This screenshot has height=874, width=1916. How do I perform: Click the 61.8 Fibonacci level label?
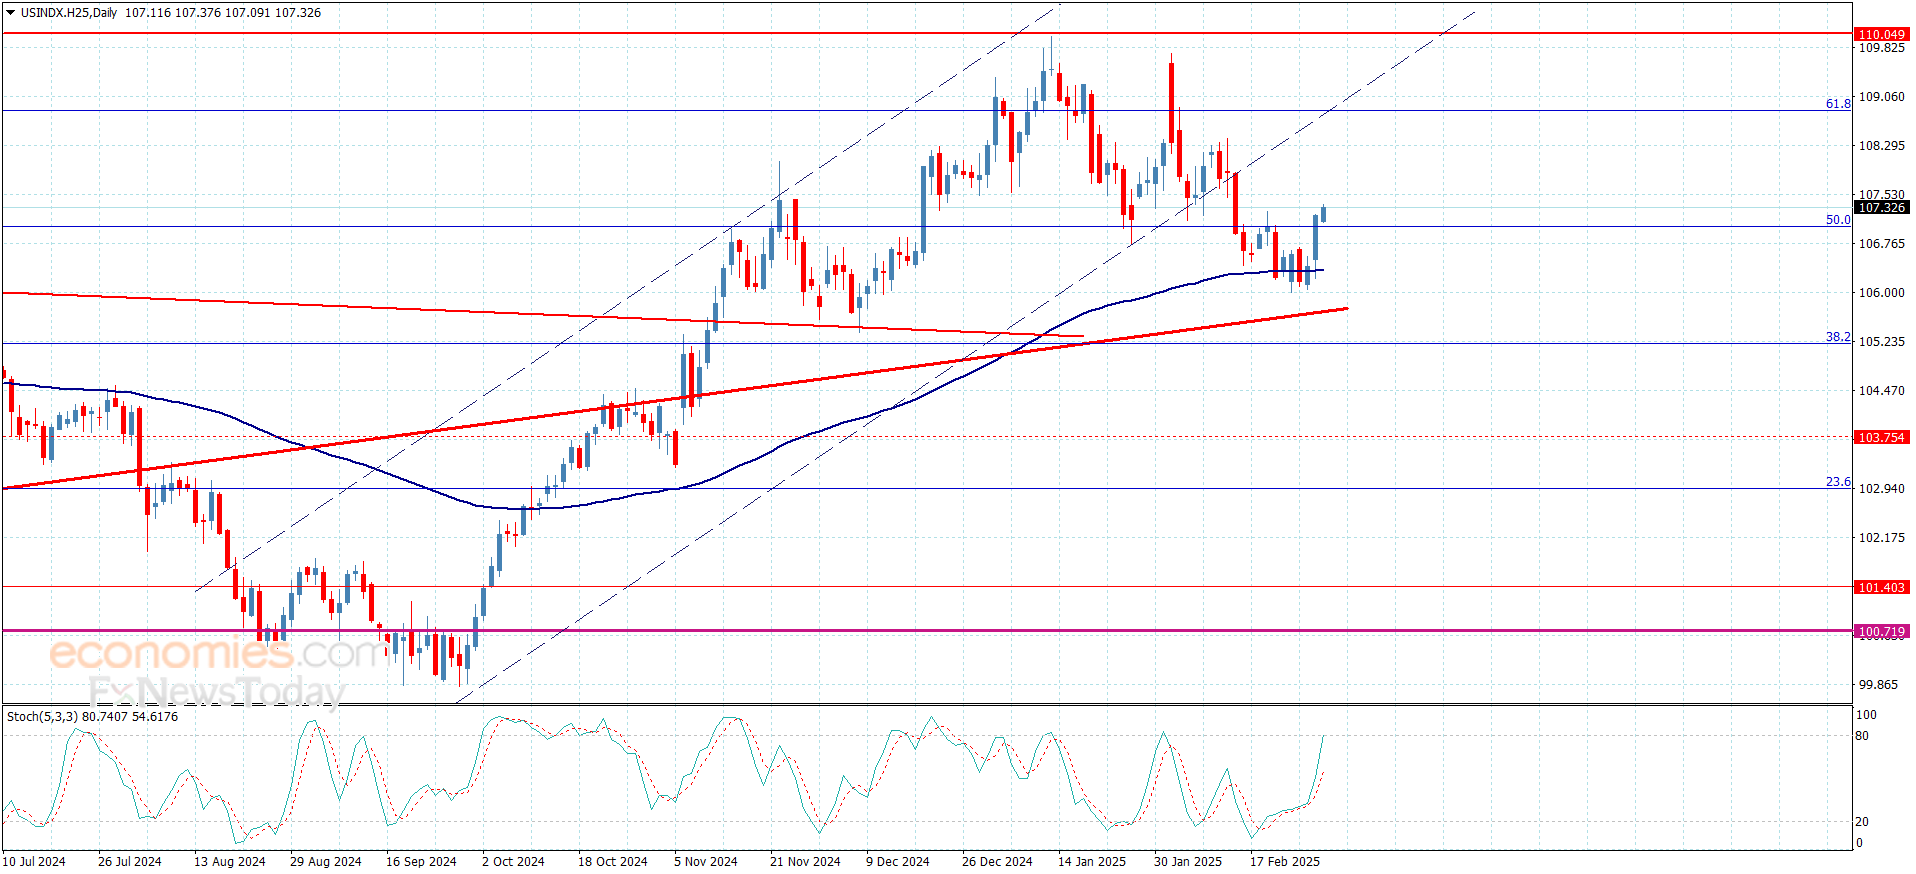[x=1838, y=103]
